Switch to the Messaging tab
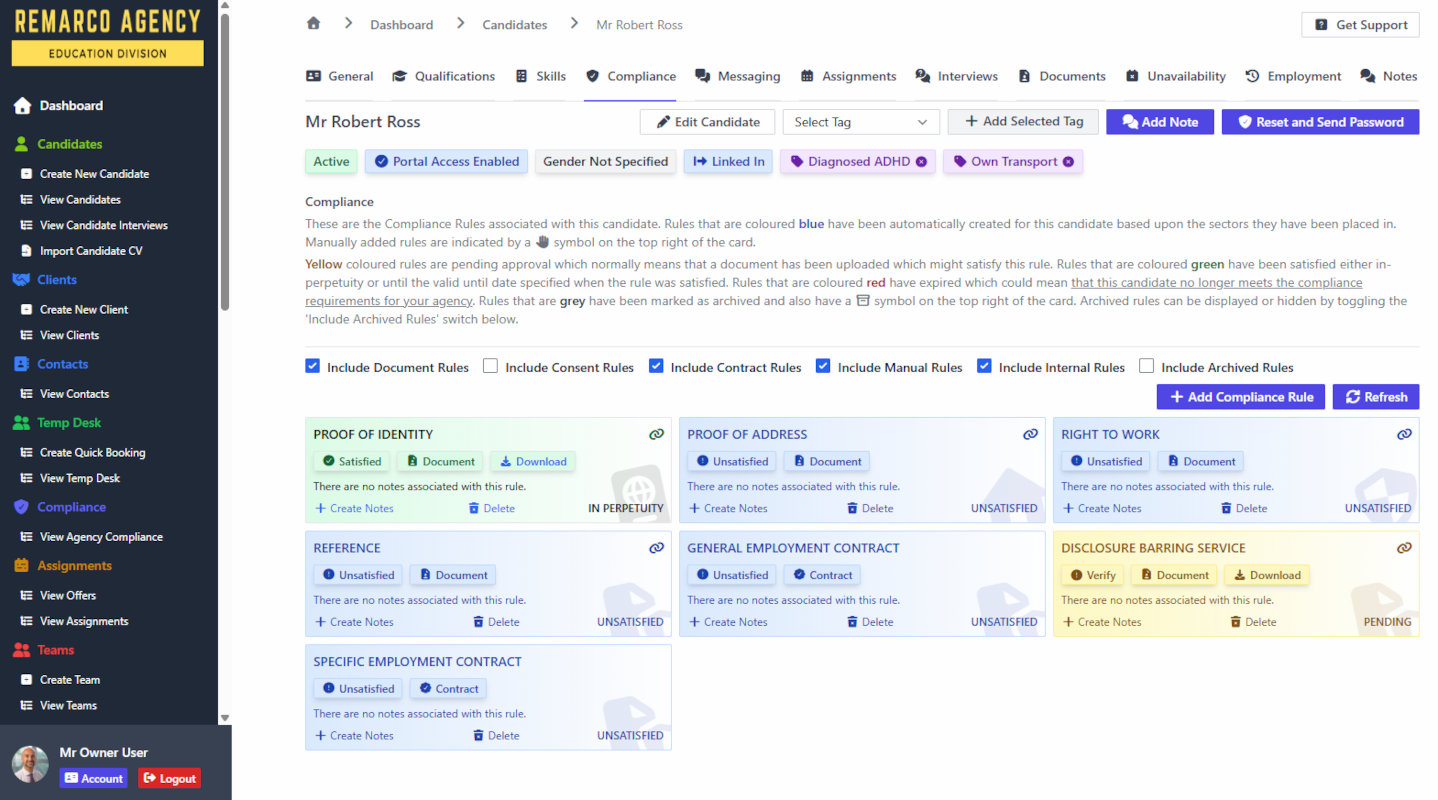 coord(737,76)
